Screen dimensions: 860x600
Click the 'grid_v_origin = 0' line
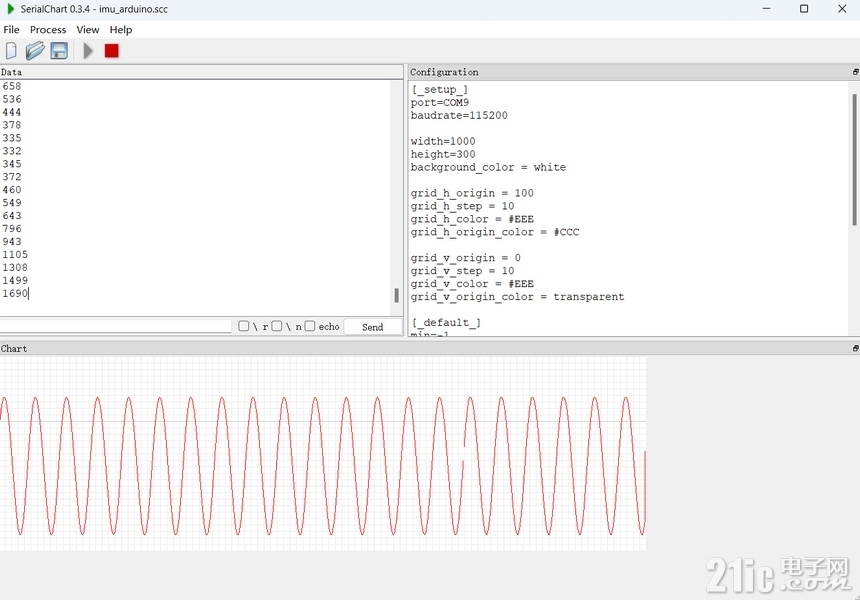[466, 258]
